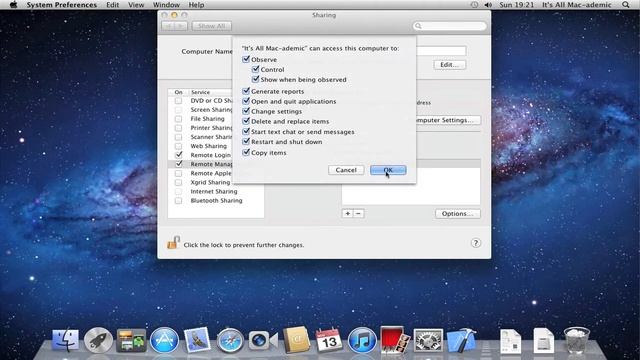This screenshot has height=360, width=640.
Task: Select the Internet Sharing service row
Action: tap(216, 191)
